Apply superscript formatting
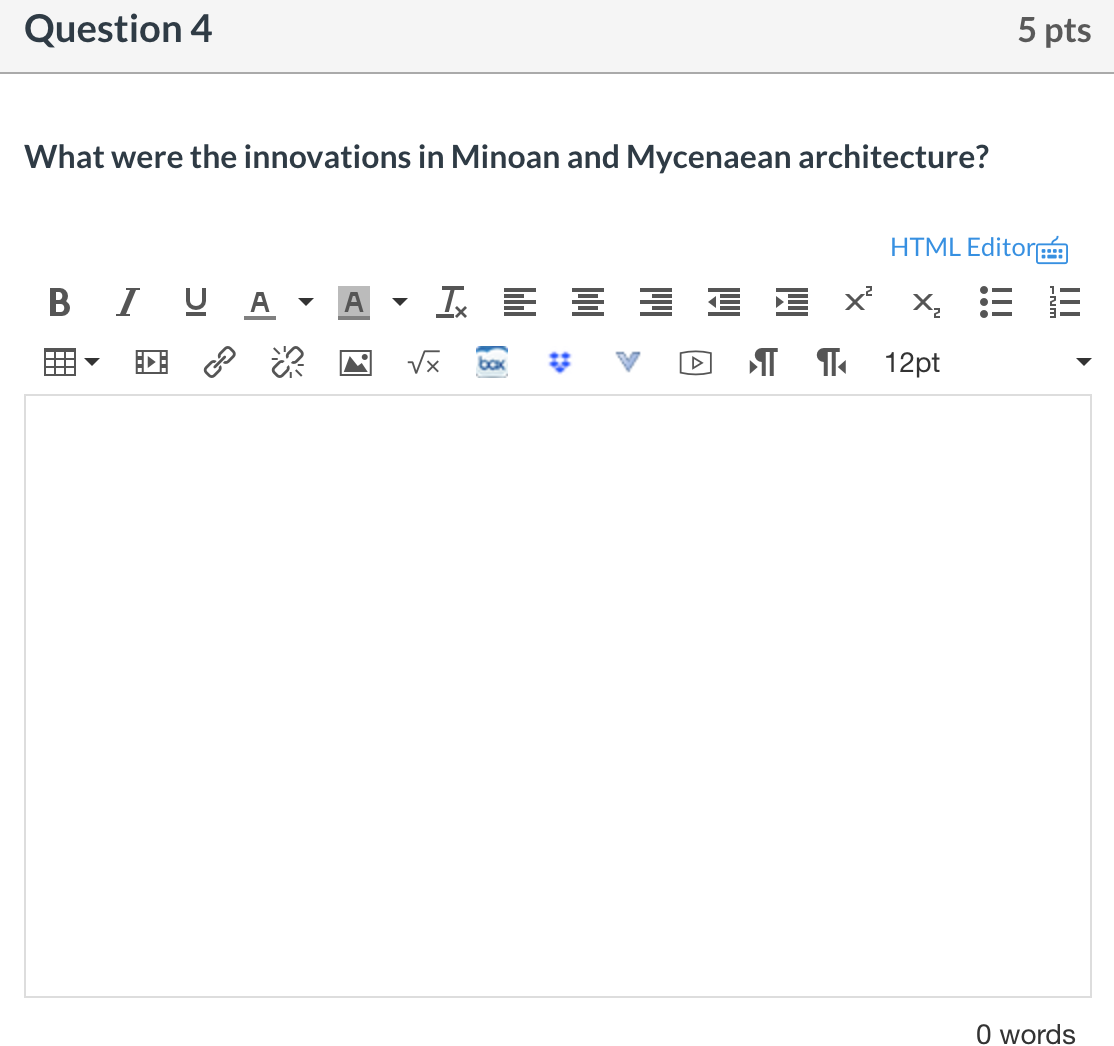1114x1046 pixels. click(857, 302)
